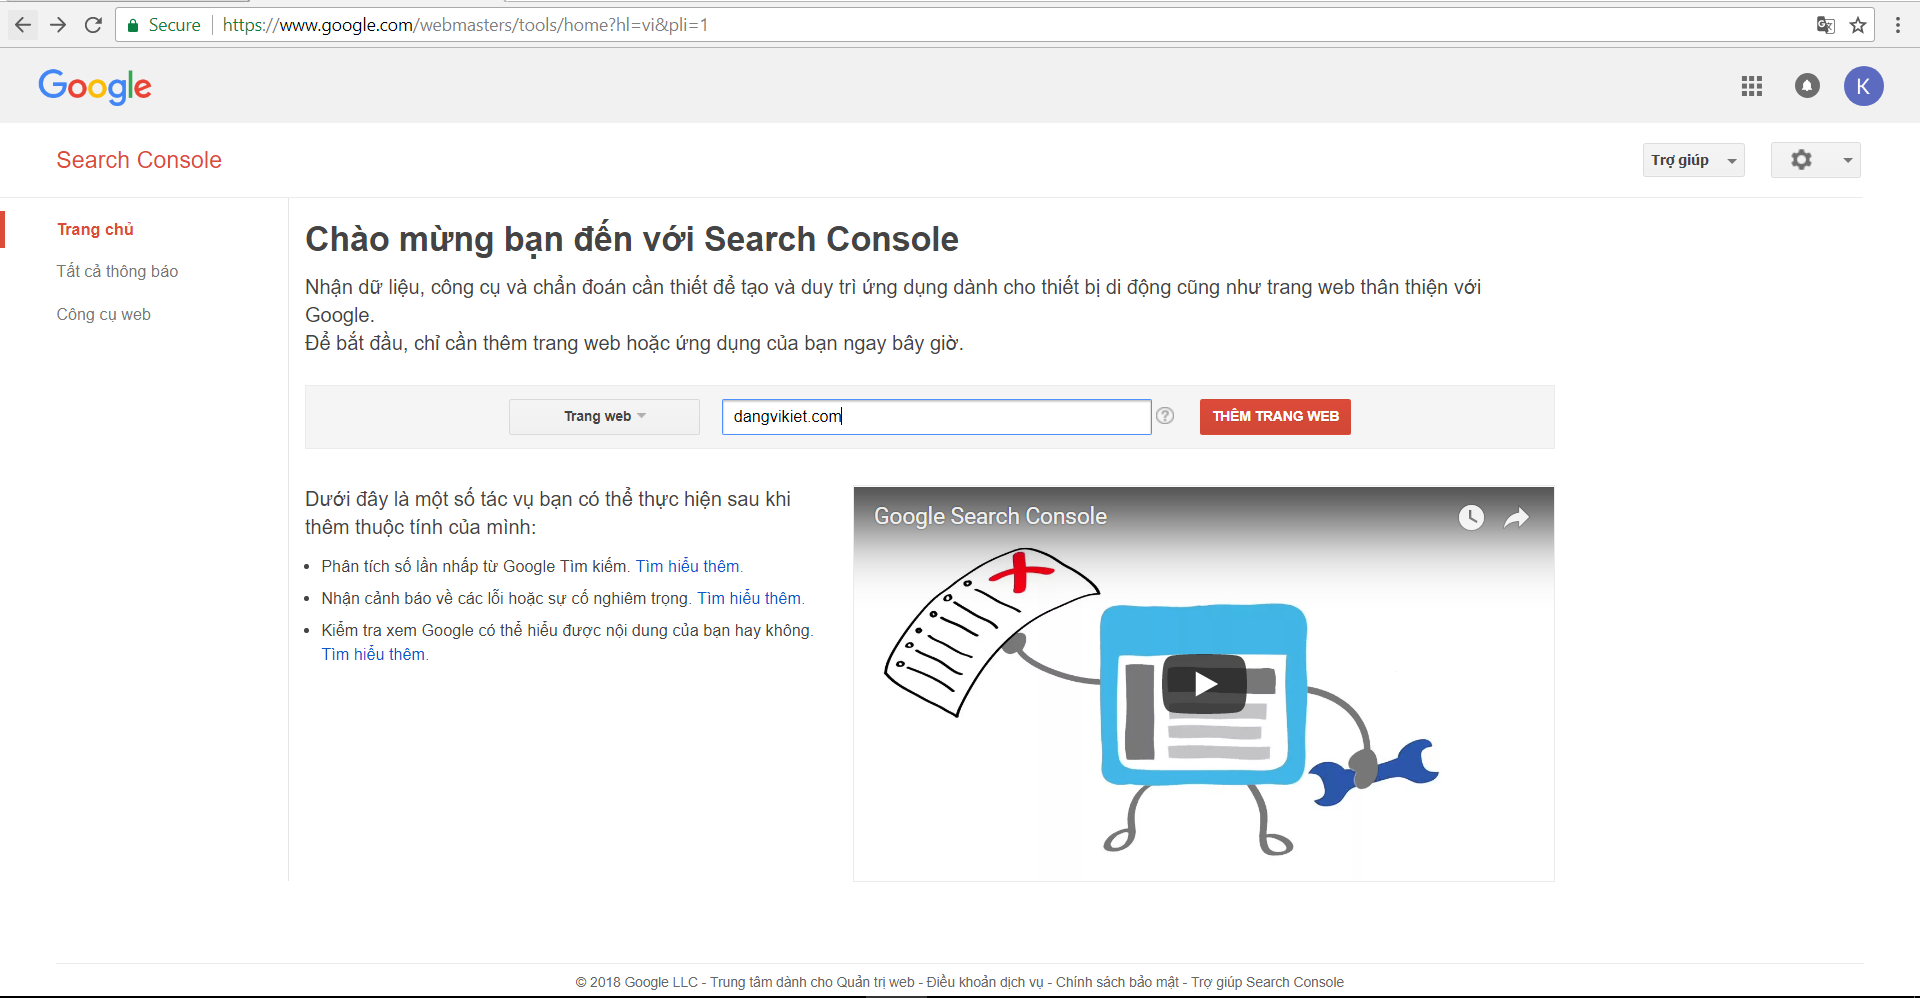Click the Search Console video thumbnail illustration
Viewport: 1920px width, 998px height.
[x=1204, y=684]
